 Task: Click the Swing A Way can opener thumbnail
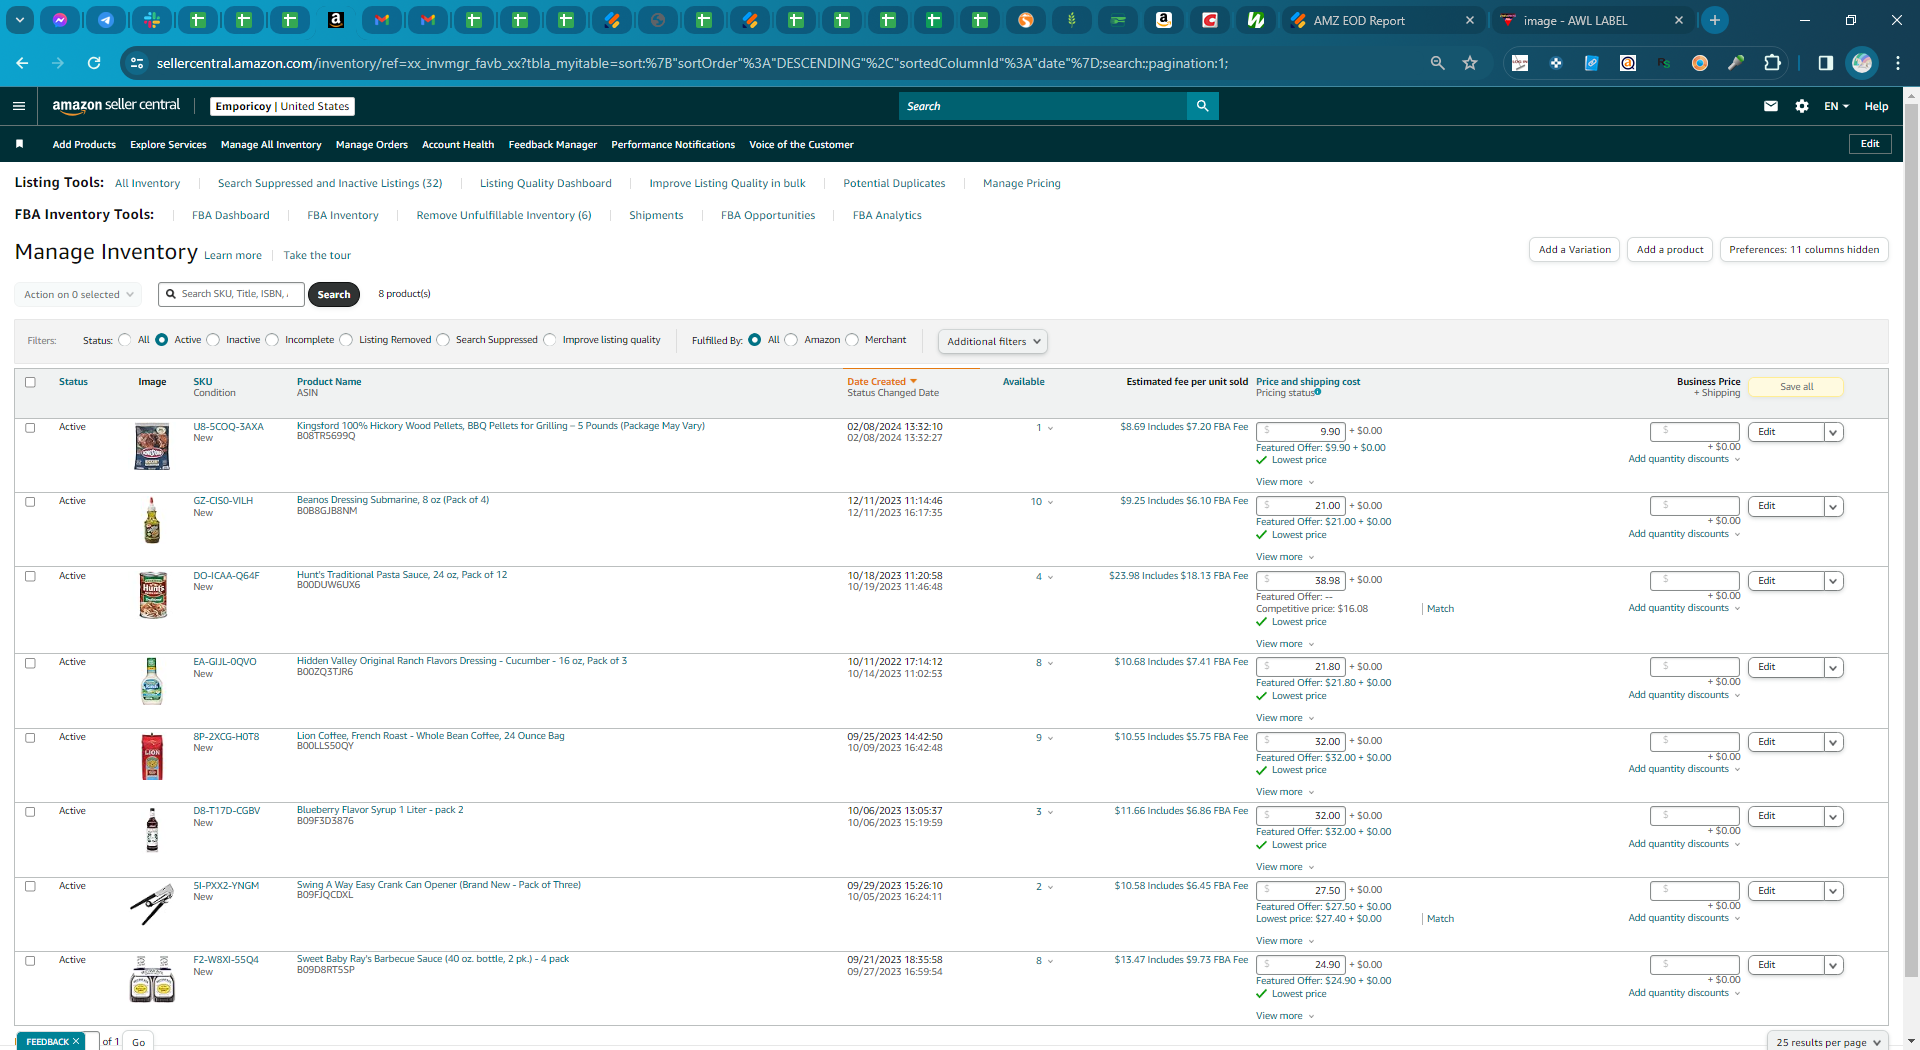point(152,904)
